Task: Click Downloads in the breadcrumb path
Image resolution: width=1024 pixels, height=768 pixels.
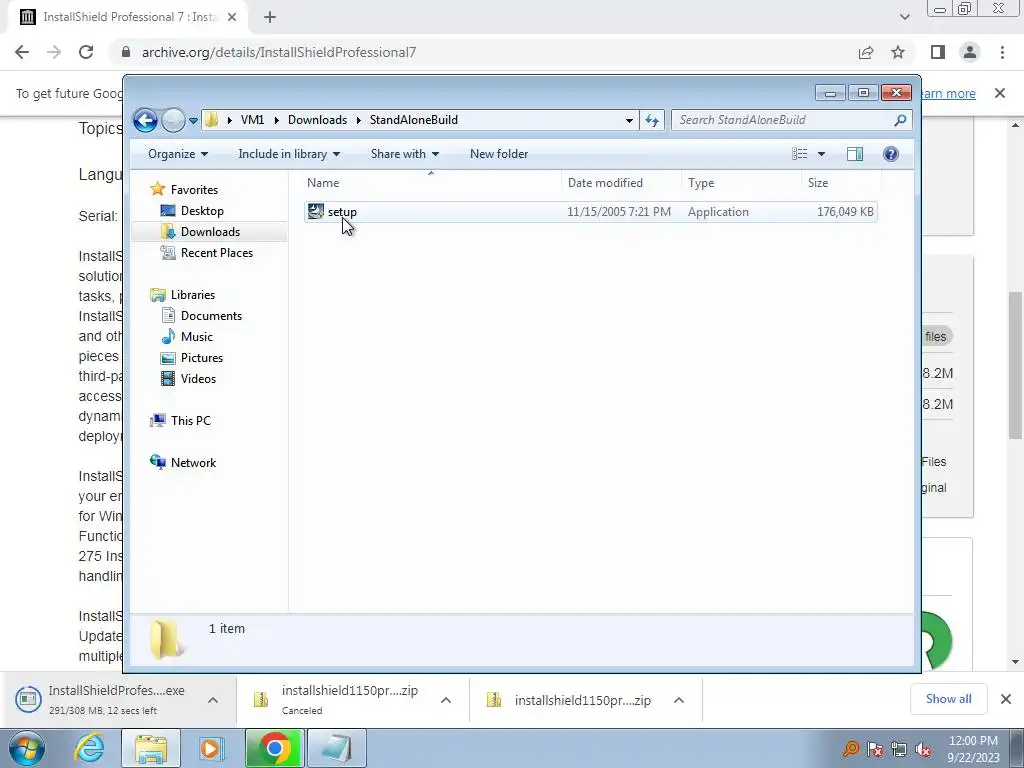Action: click(x=317, y=120)
